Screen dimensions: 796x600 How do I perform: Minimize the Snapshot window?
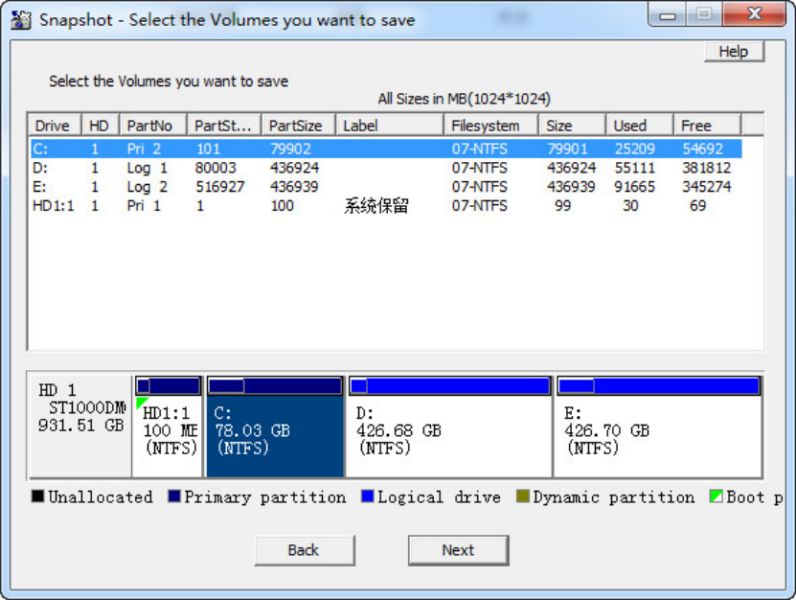[x=667, y=15]
